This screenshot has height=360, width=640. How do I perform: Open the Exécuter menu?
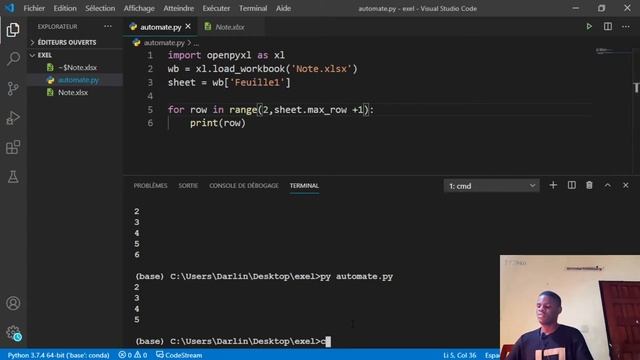216,8
